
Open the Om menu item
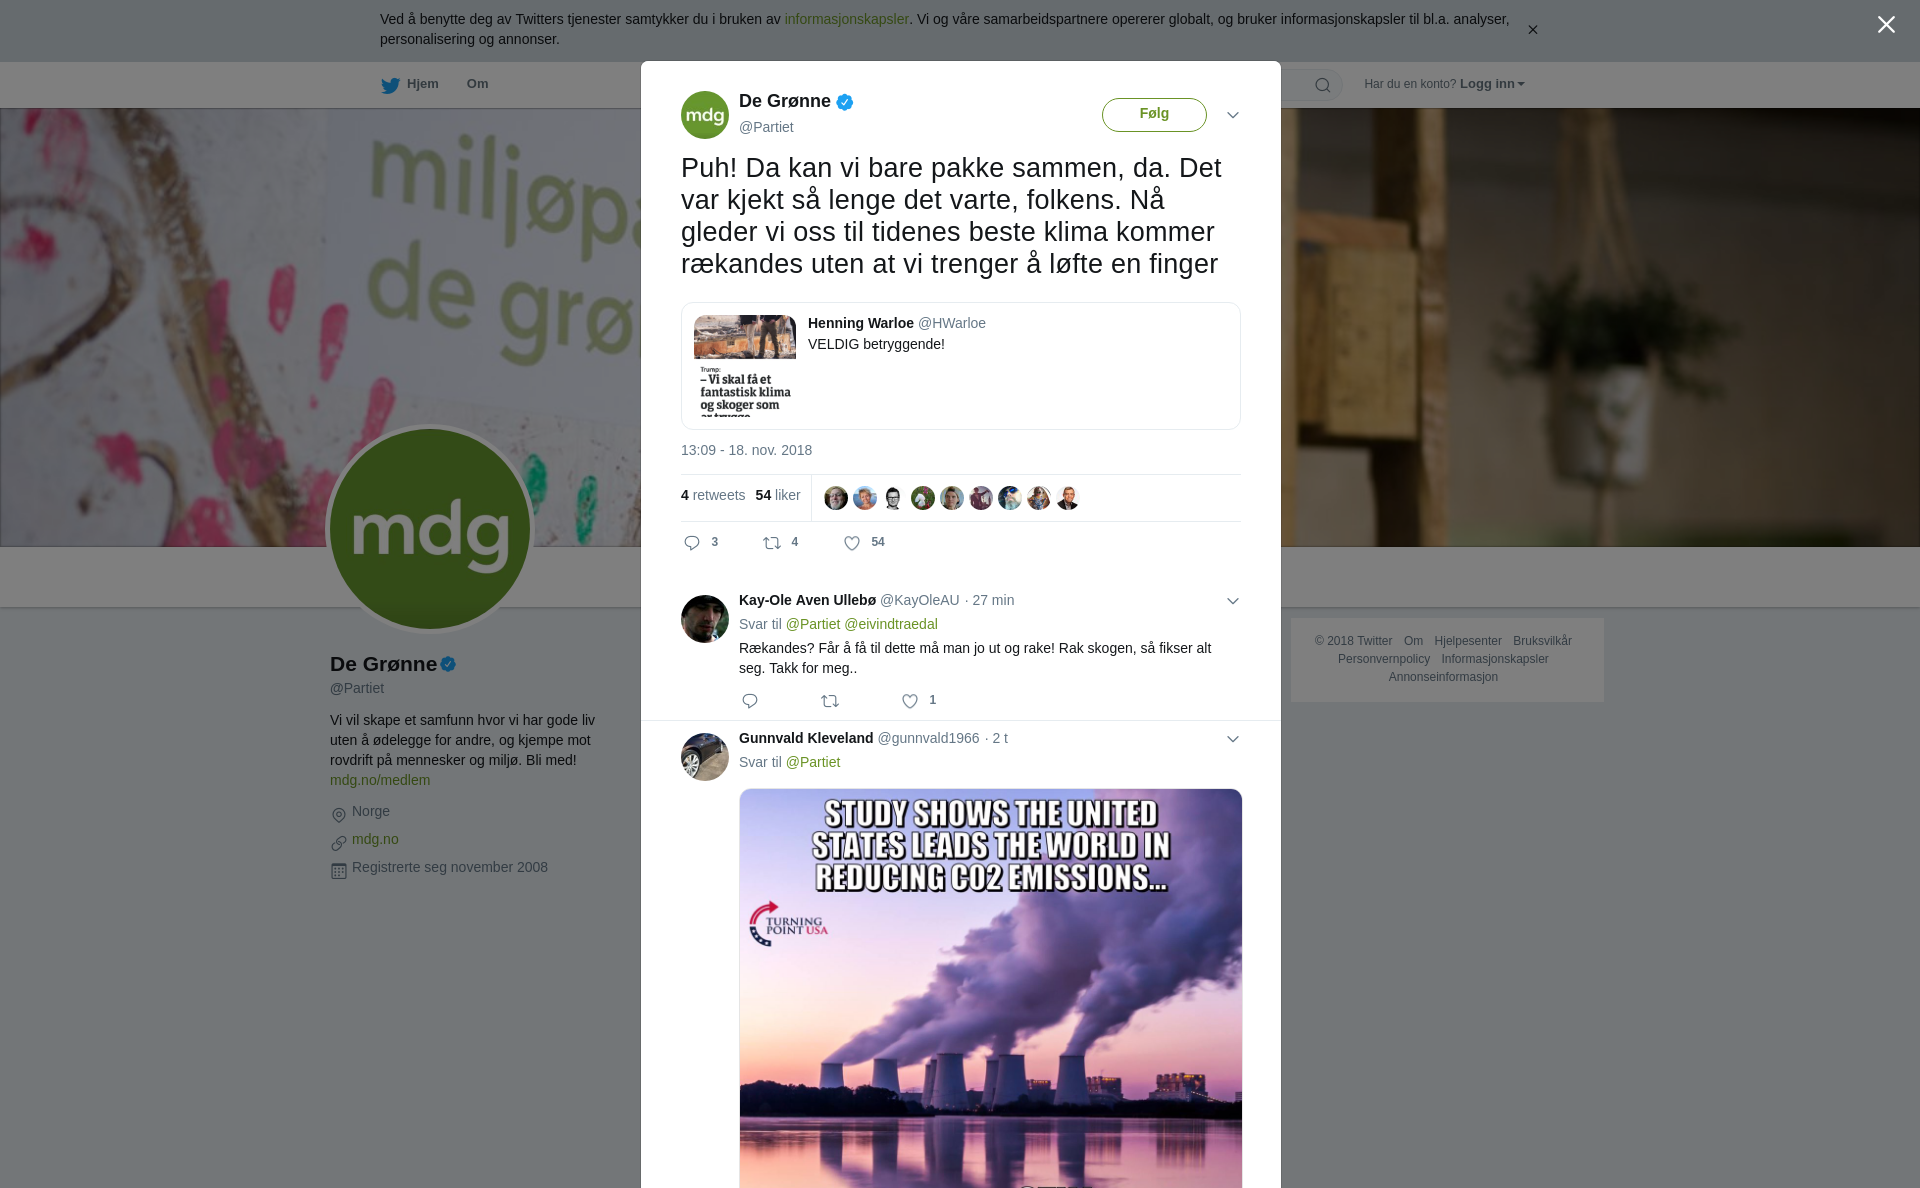pyautogui.click(x=477, y=84)
